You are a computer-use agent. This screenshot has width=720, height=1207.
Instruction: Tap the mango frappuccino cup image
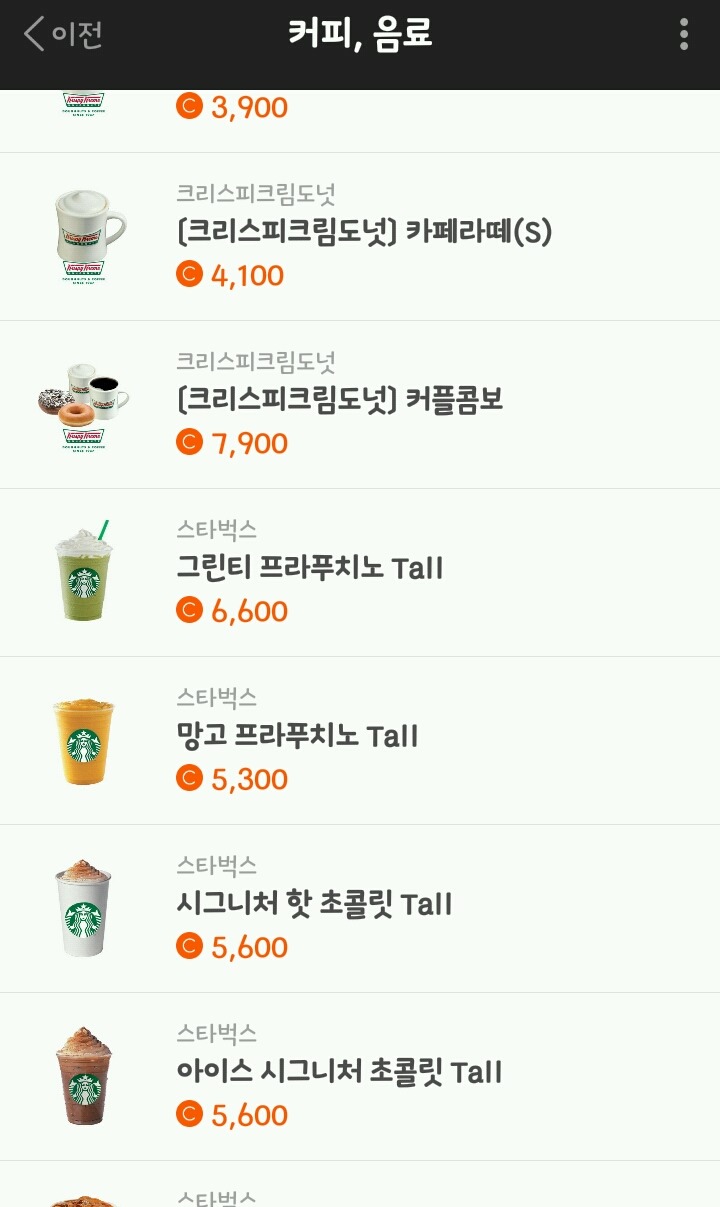[x=84, y=740]
